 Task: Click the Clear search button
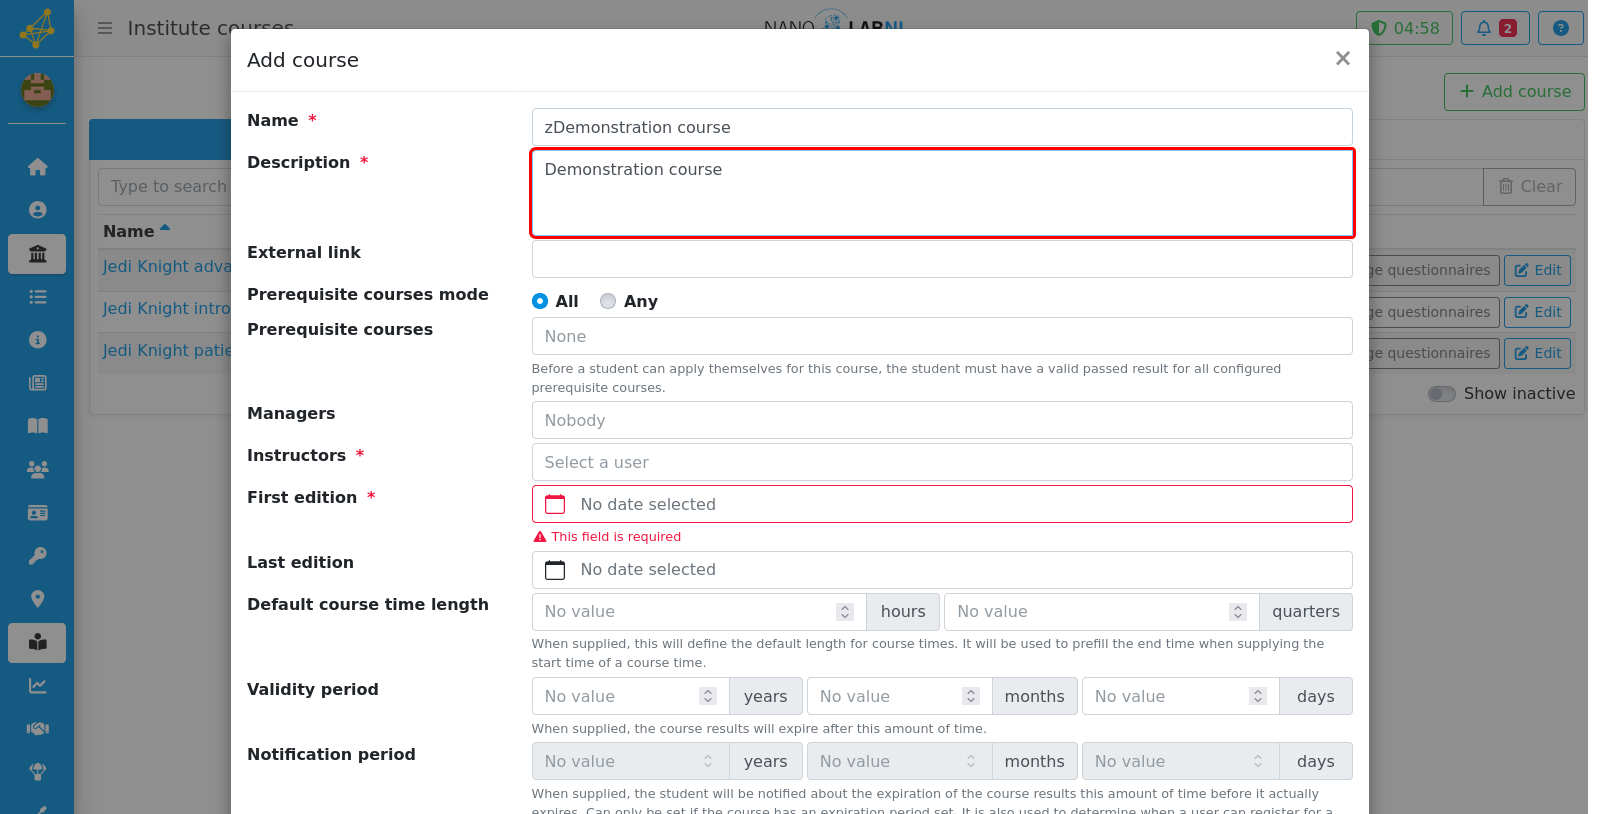pyautogui.click(x=1529, y=187)
